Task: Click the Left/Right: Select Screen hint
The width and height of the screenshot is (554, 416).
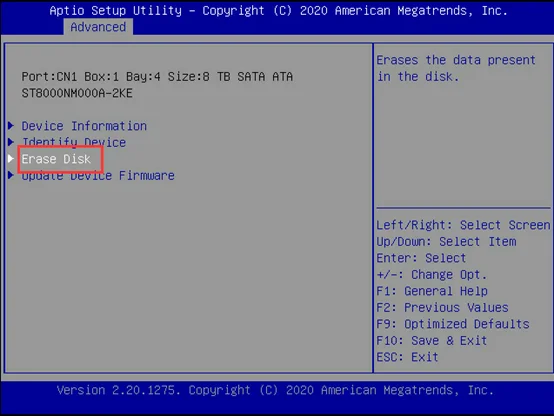Action: pyautogui.click(x=463, y=225)
